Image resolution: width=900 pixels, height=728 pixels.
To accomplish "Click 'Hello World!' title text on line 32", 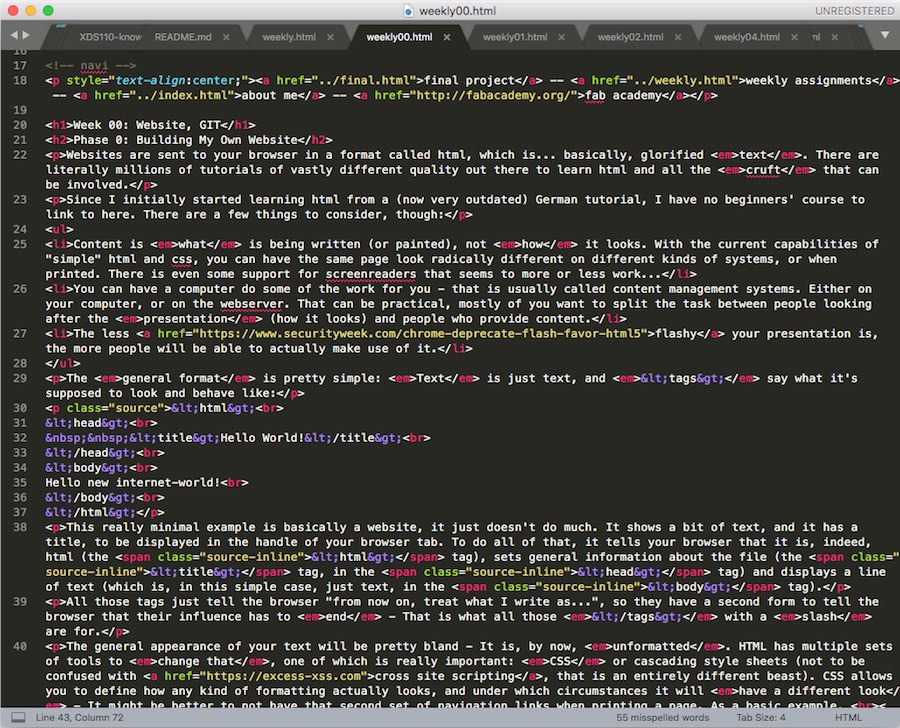I will (262, 438).
